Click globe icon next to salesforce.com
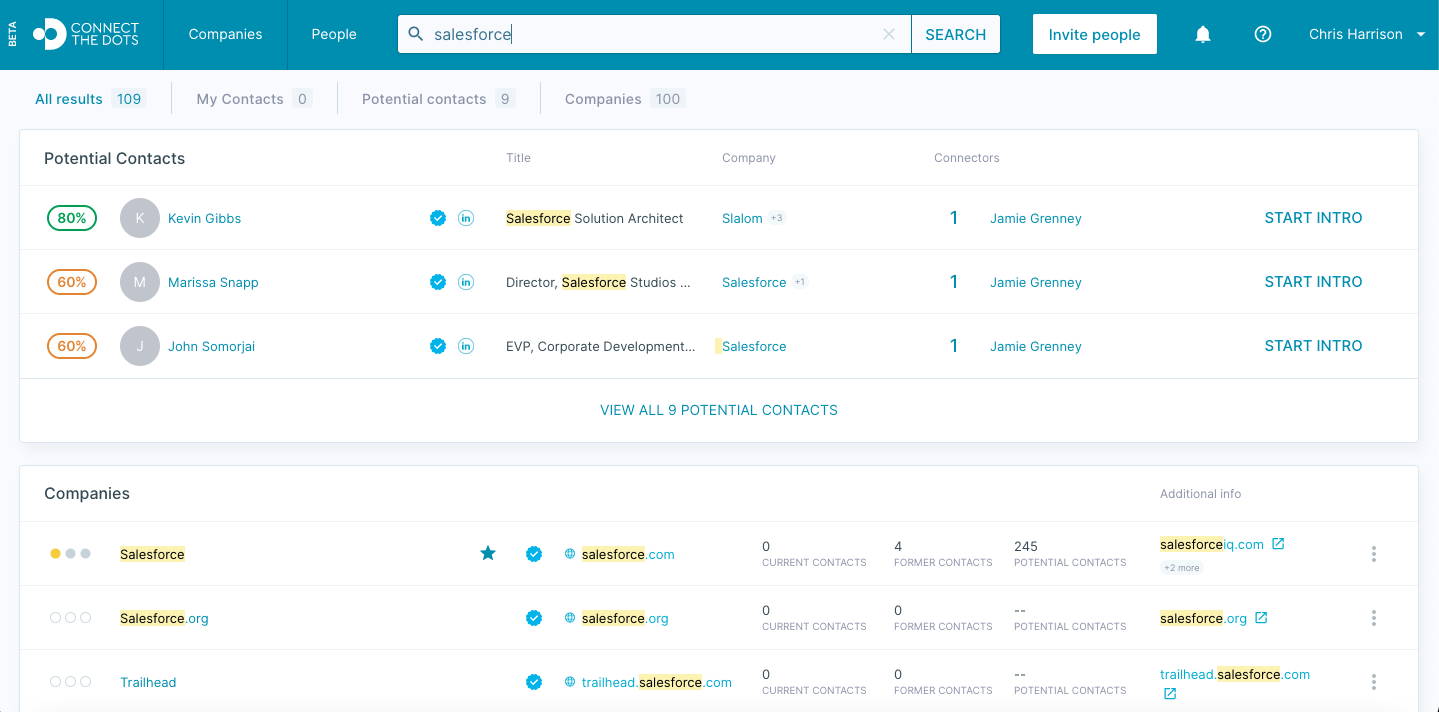The height and width of the screenshot is (712, 1439). [570, 554]
